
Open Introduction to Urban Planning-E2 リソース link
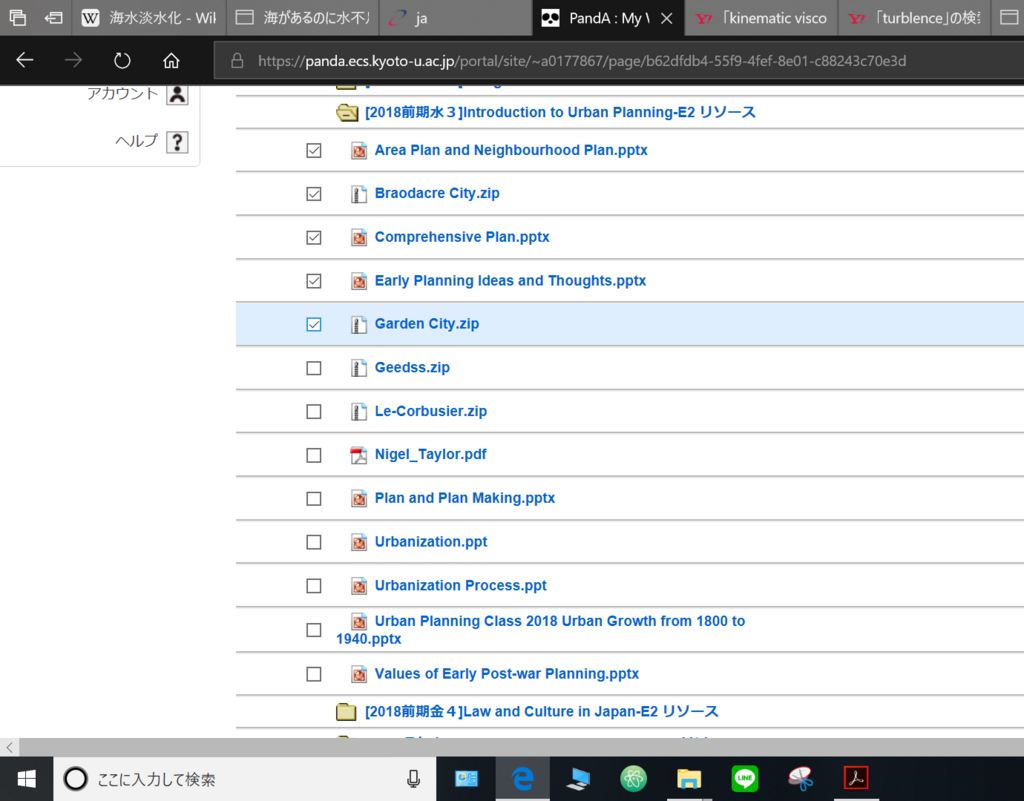pos(560,112)
